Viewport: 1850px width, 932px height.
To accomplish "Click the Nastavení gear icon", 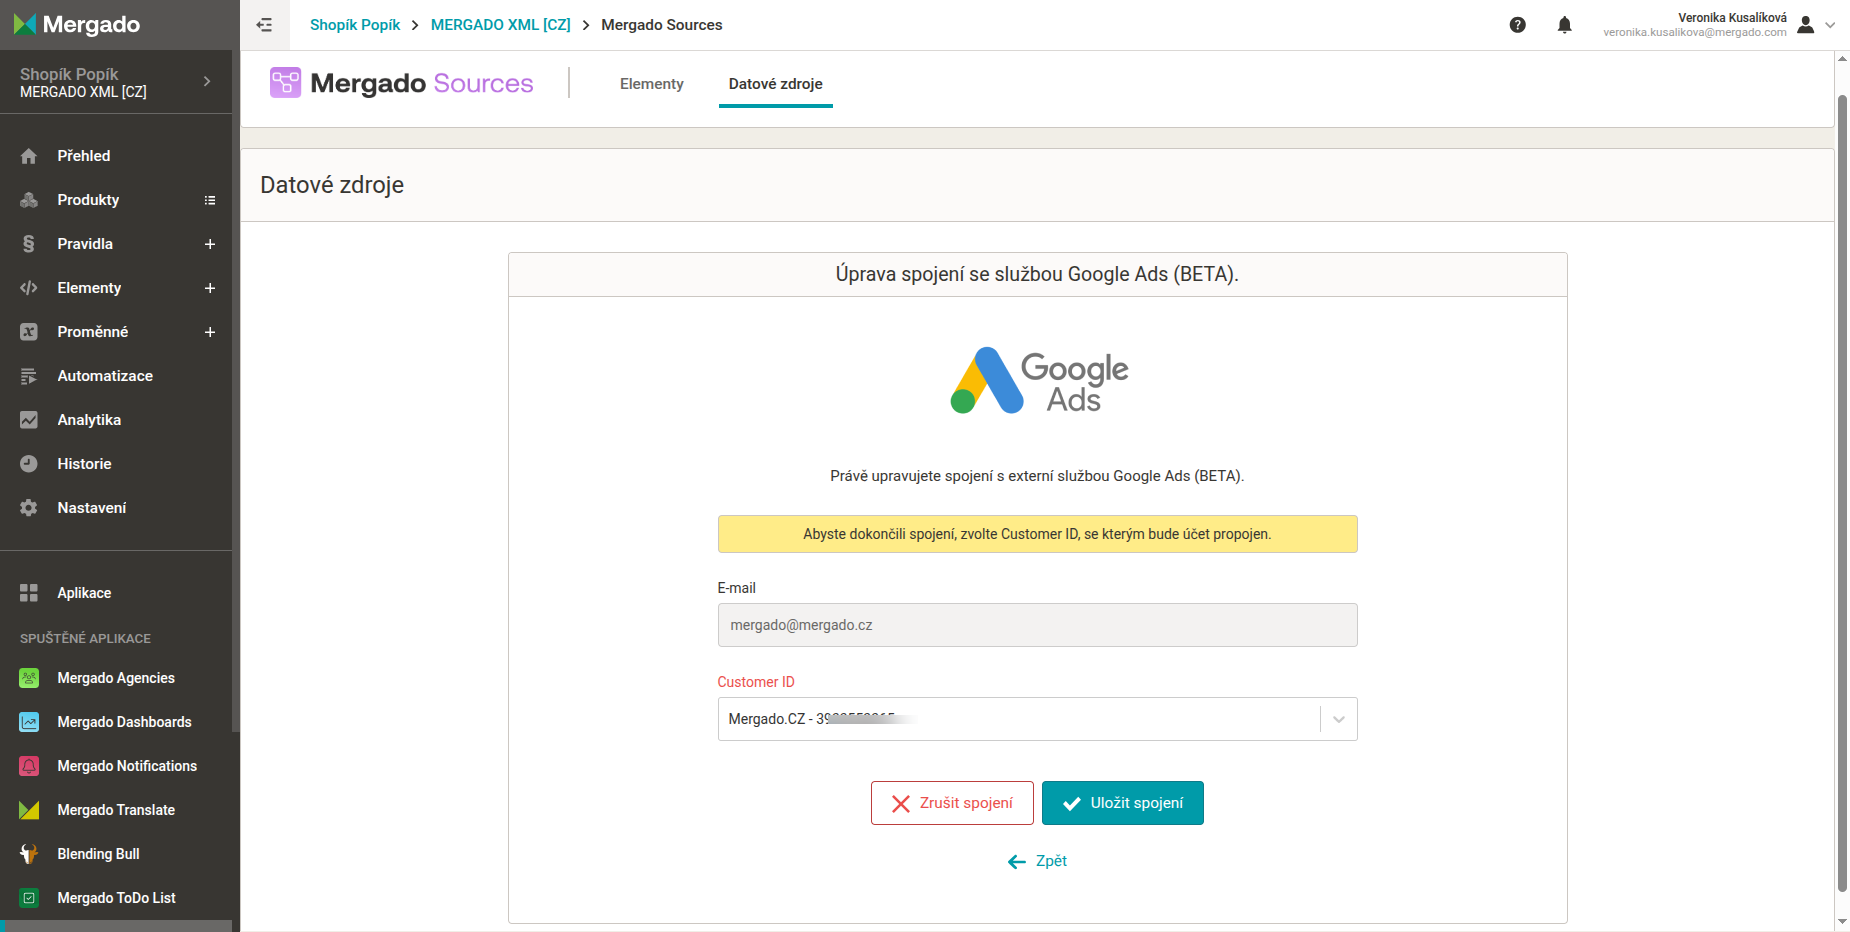I will coord(29,508).
